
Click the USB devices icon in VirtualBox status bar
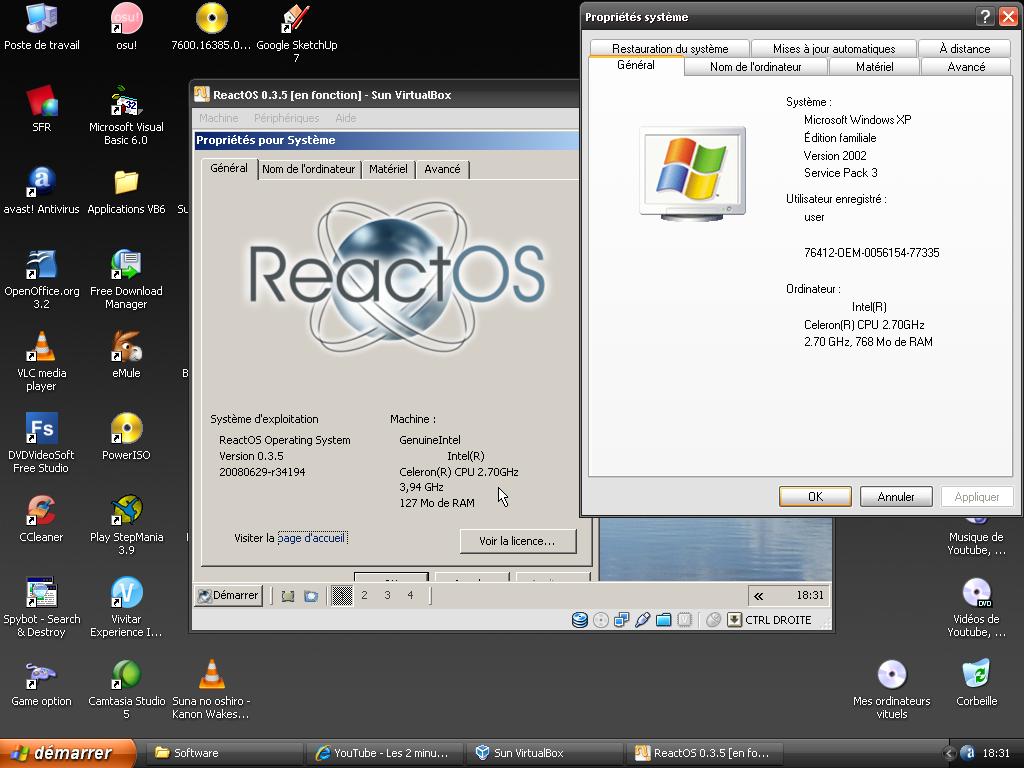click(642, 620)
